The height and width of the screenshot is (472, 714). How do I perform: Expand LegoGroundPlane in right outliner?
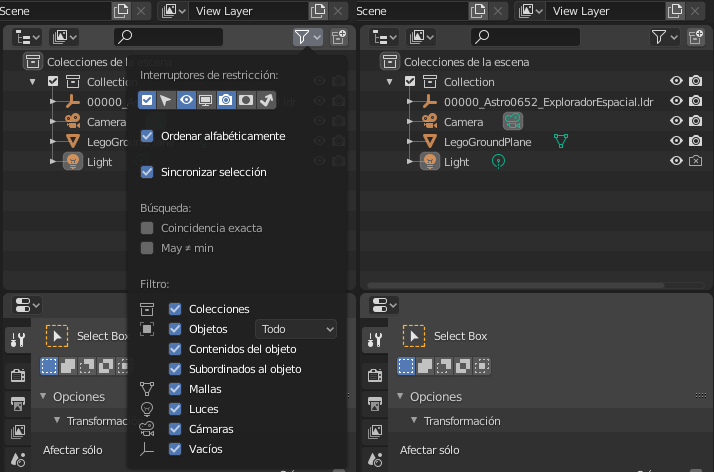tap(410, 142)
